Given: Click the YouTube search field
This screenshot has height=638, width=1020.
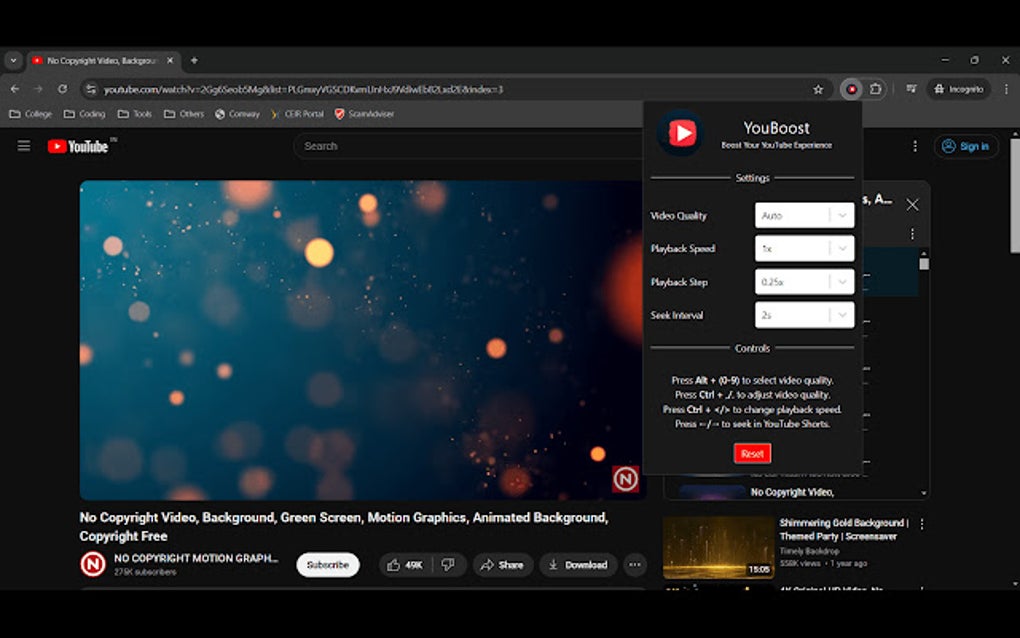Looking at the screenshot, I should [468, 146].
